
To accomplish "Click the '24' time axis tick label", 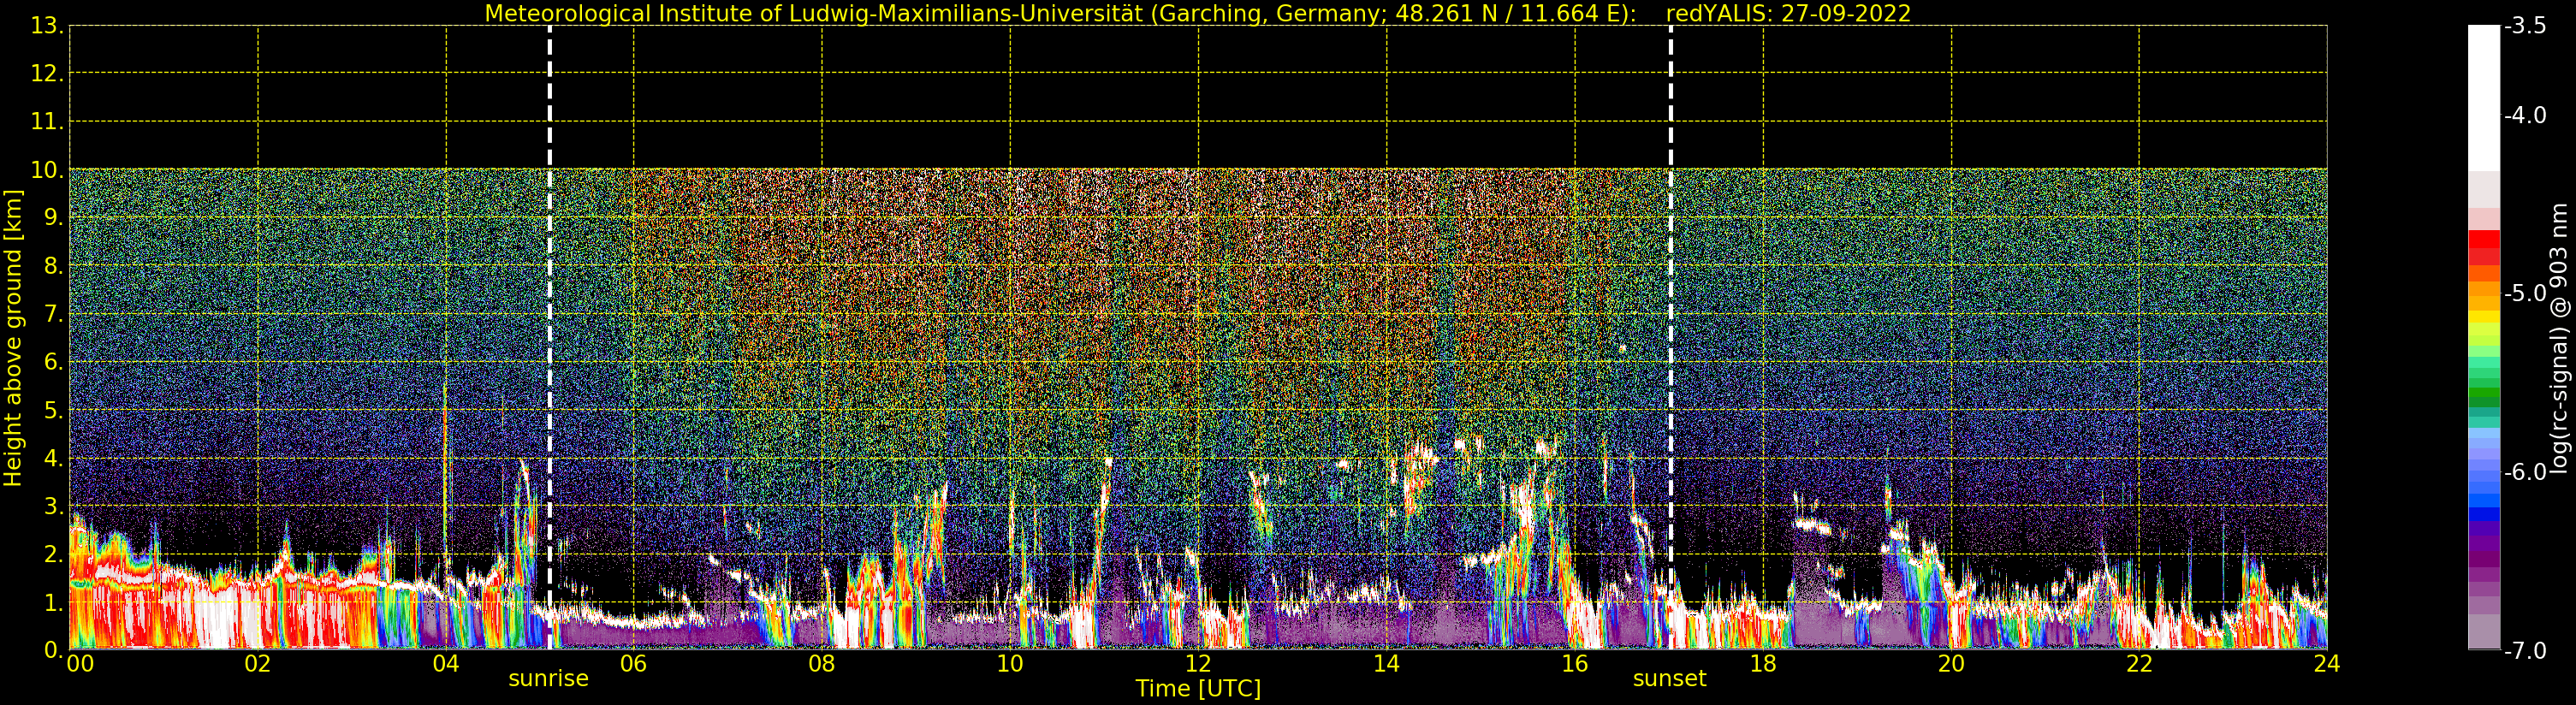I will click(x=2326, y=664).
